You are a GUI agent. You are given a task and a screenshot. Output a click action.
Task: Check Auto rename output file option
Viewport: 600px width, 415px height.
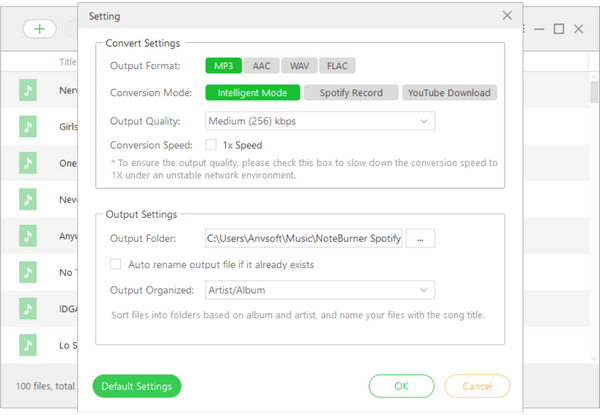click(116, 264)
